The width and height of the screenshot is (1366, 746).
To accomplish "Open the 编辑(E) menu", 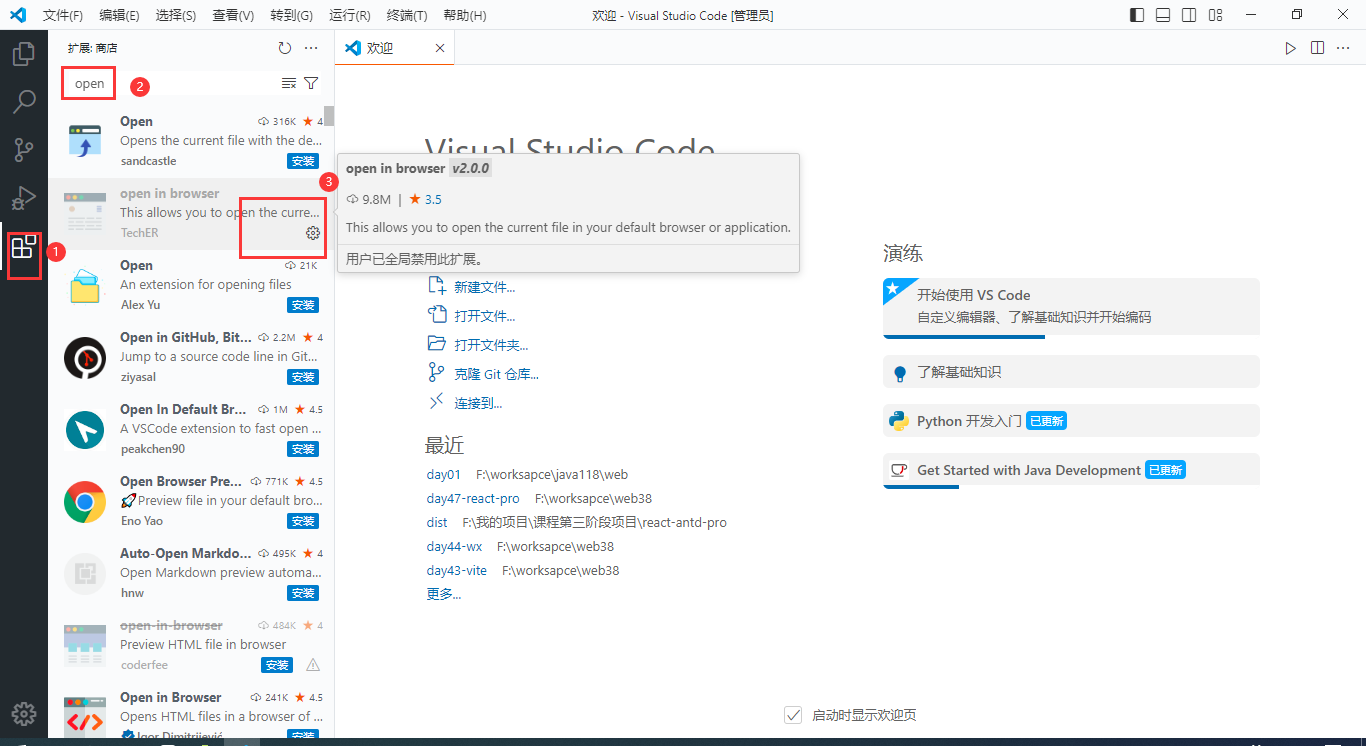I will pyautogui.click(x=120, y=15).
